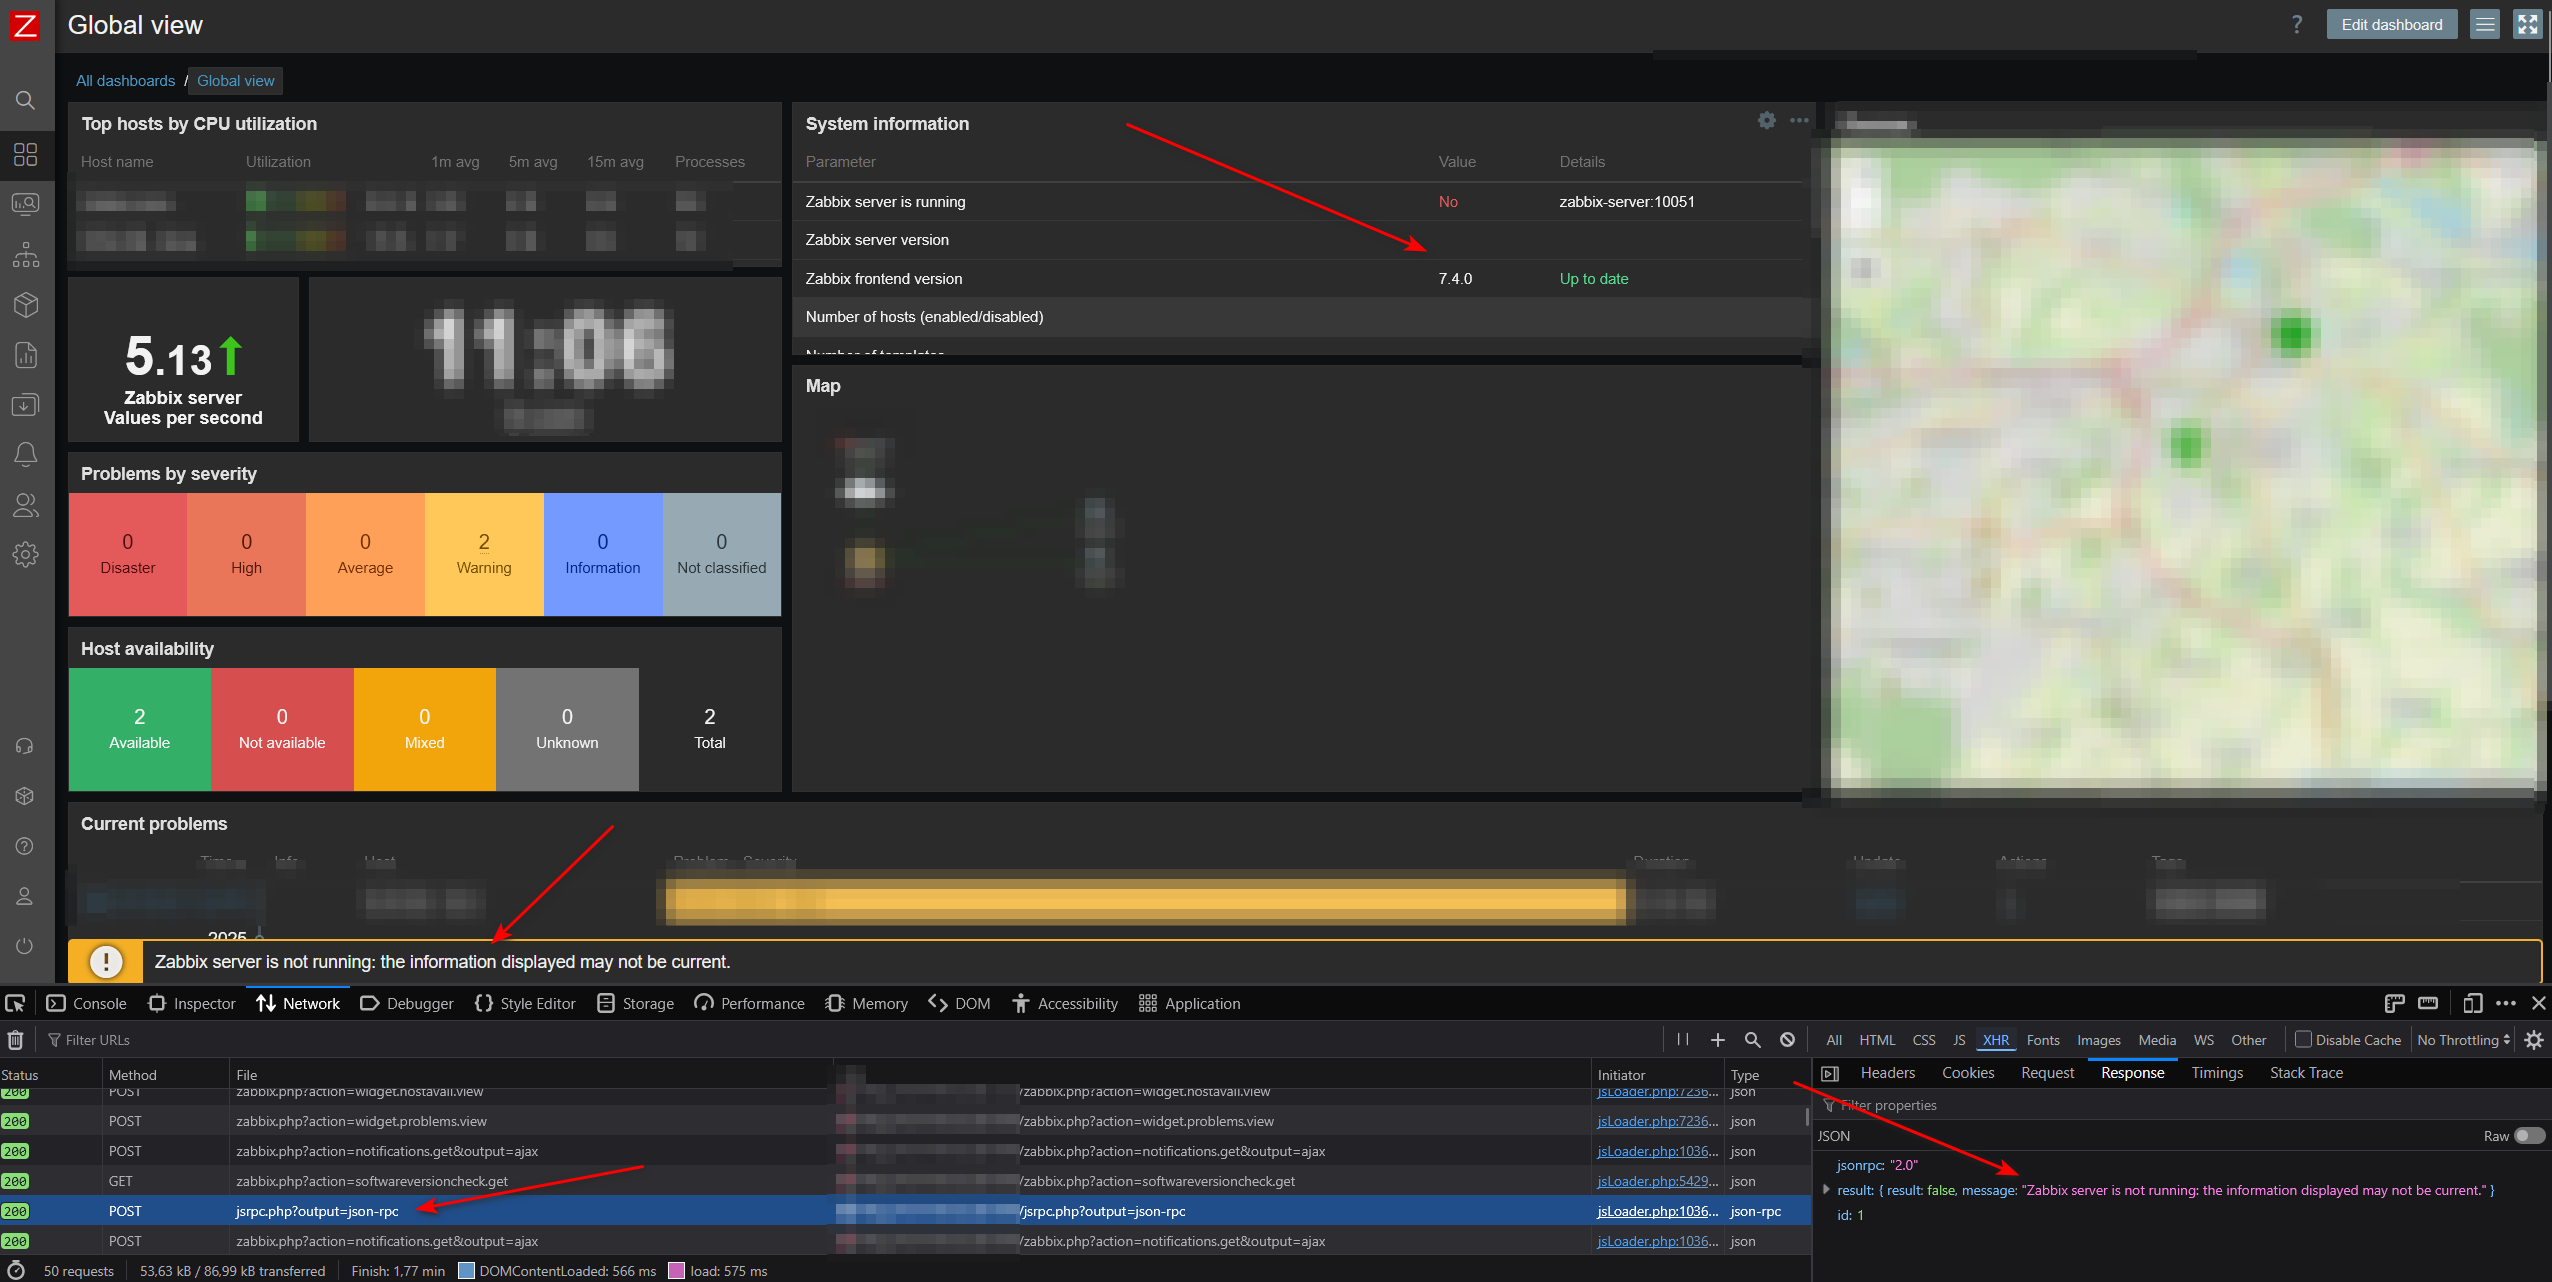Click the Sign out power icon

click(25, 946)
